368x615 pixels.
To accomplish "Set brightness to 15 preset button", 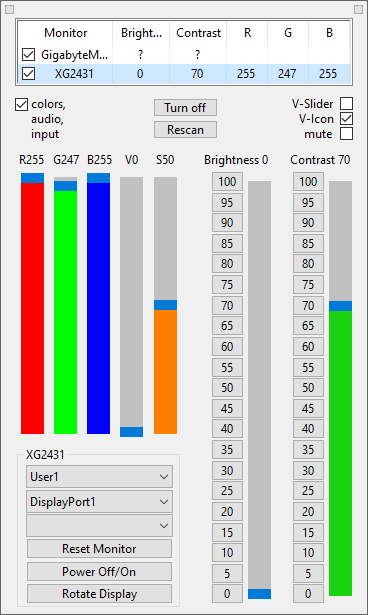I will pos(227,532).
